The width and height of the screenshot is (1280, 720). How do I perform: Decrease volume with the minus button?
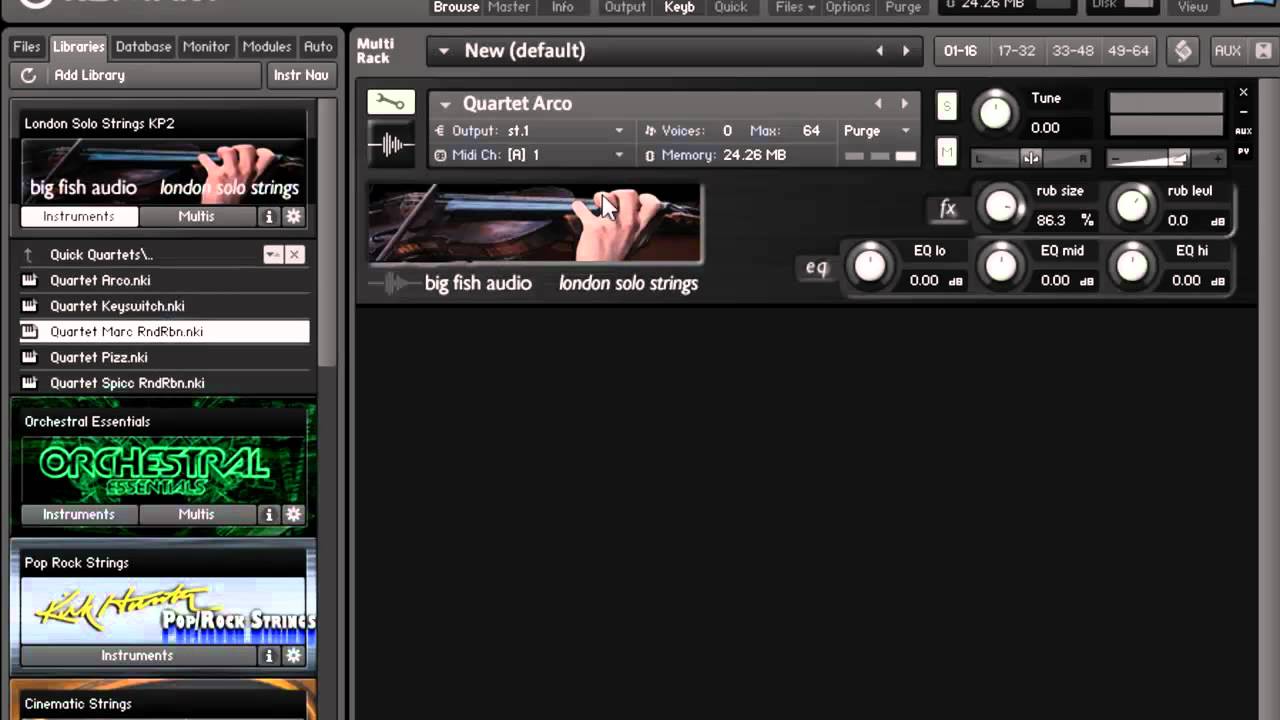coord(1116,158)
